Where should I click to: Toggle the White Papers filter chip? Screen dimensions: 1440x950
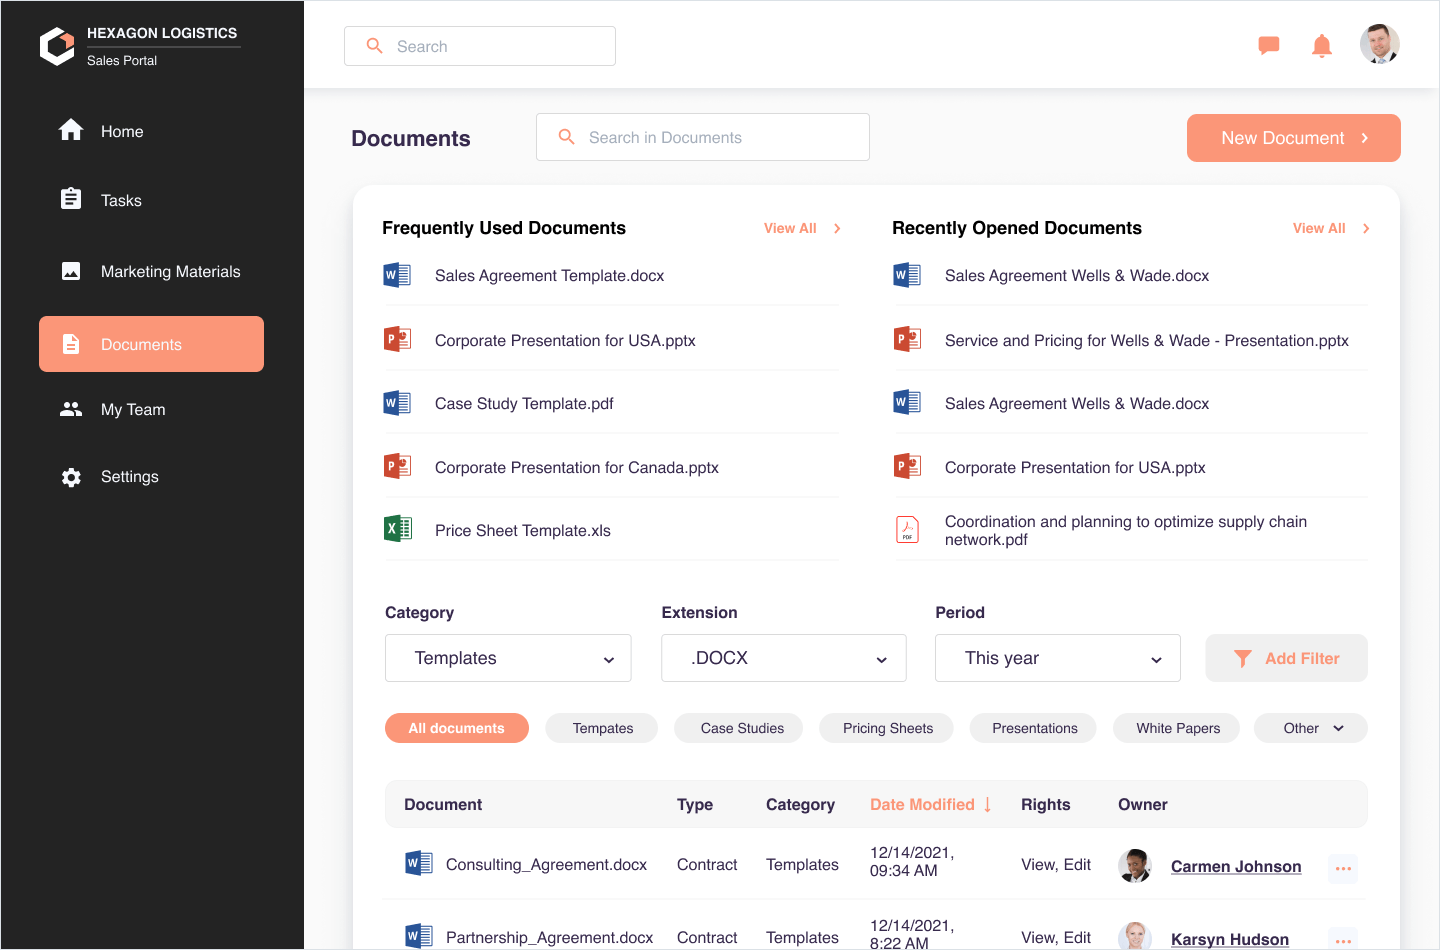point(1177,728)
